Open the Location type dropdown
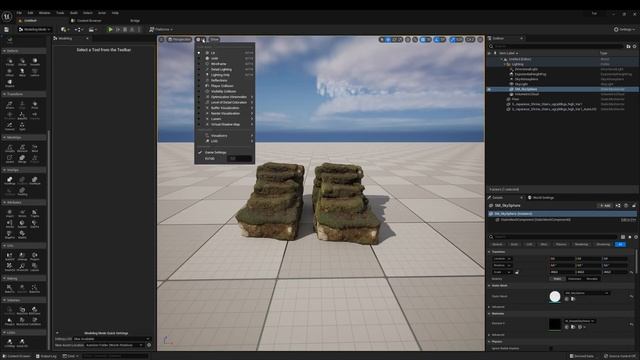The height and width of the screenshot is (360, 640). tap(502, 259)
